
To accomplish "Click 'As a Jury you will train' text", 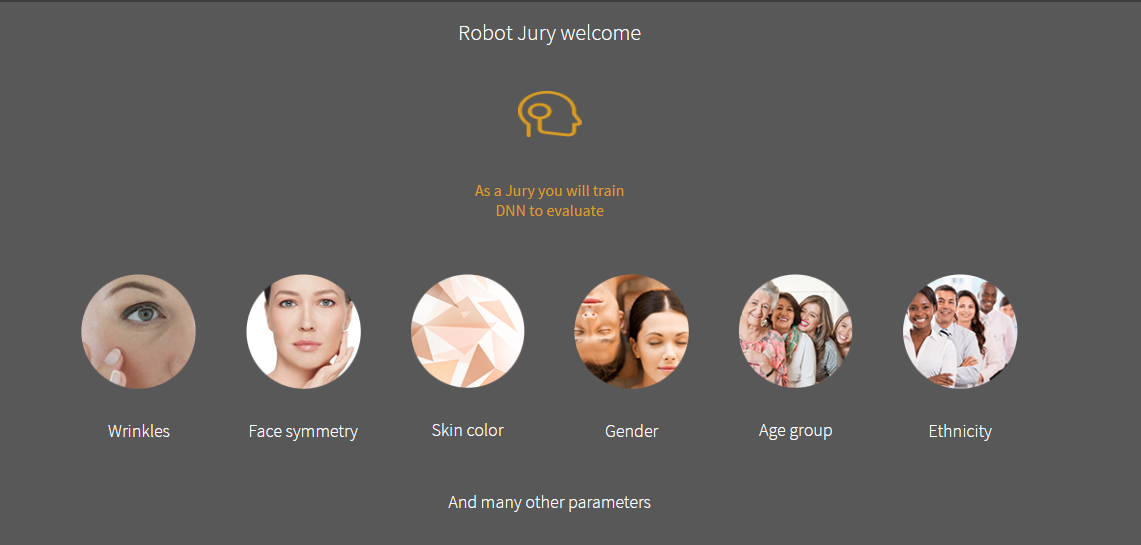I will 549,191.
